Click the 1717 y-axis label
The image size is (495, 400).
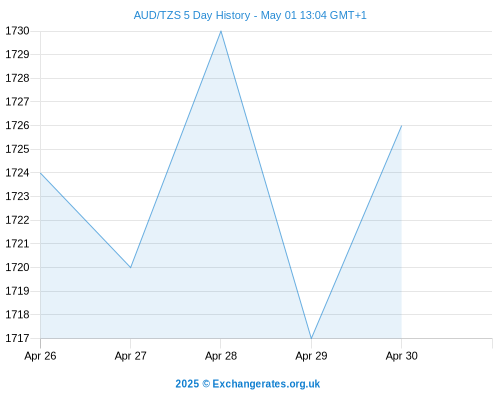point(17,338)
